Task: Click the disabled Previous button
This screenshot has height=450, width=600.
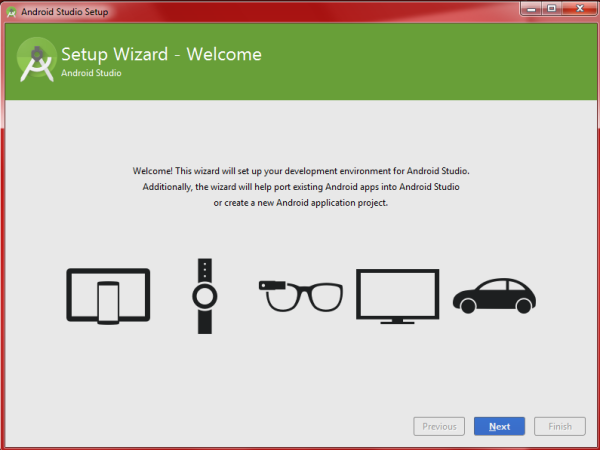Action: [439, 426]
